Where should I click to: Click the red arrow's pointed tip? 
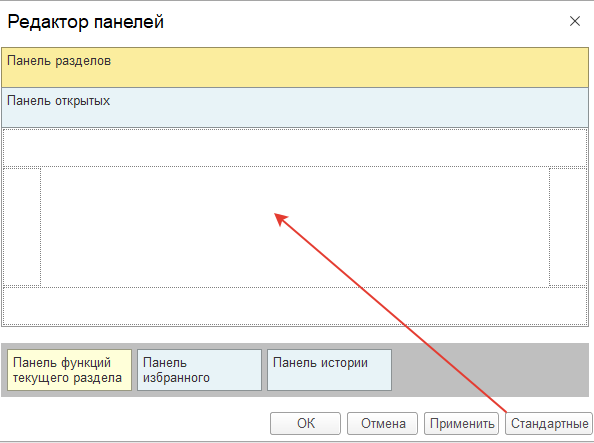pos(276,215)
